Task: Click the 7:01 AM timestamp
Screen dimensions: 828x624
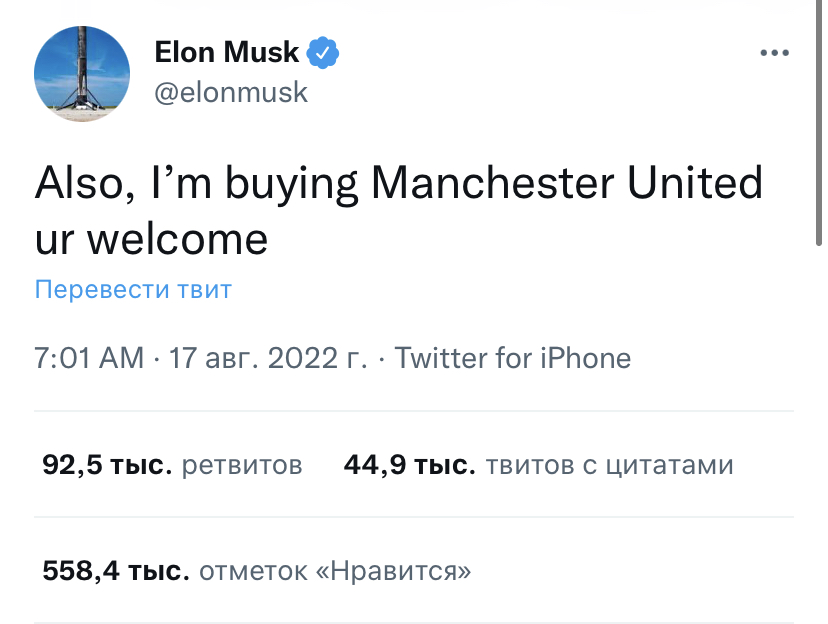Action: tap(89, 358)
